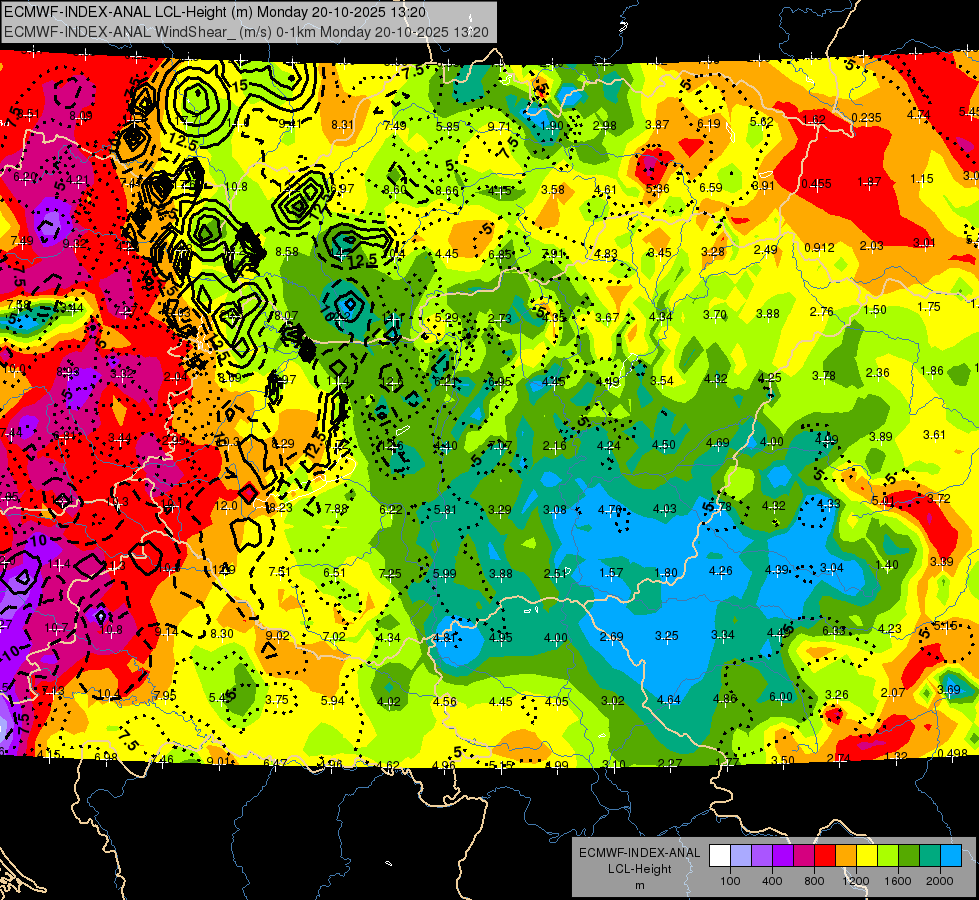Click the light lavender legend swatch

(741, 856)
